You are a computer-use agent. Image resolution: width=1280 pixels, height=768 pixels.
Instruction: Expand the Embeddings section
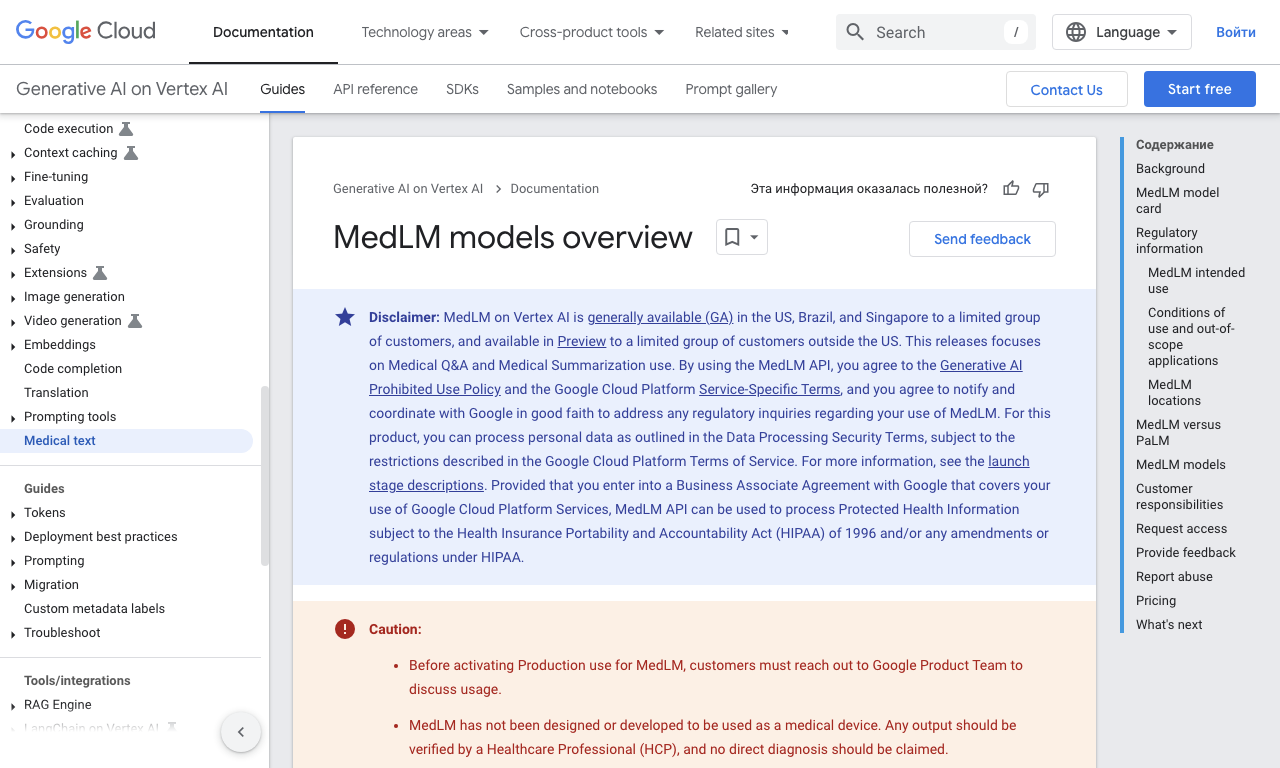13,346
